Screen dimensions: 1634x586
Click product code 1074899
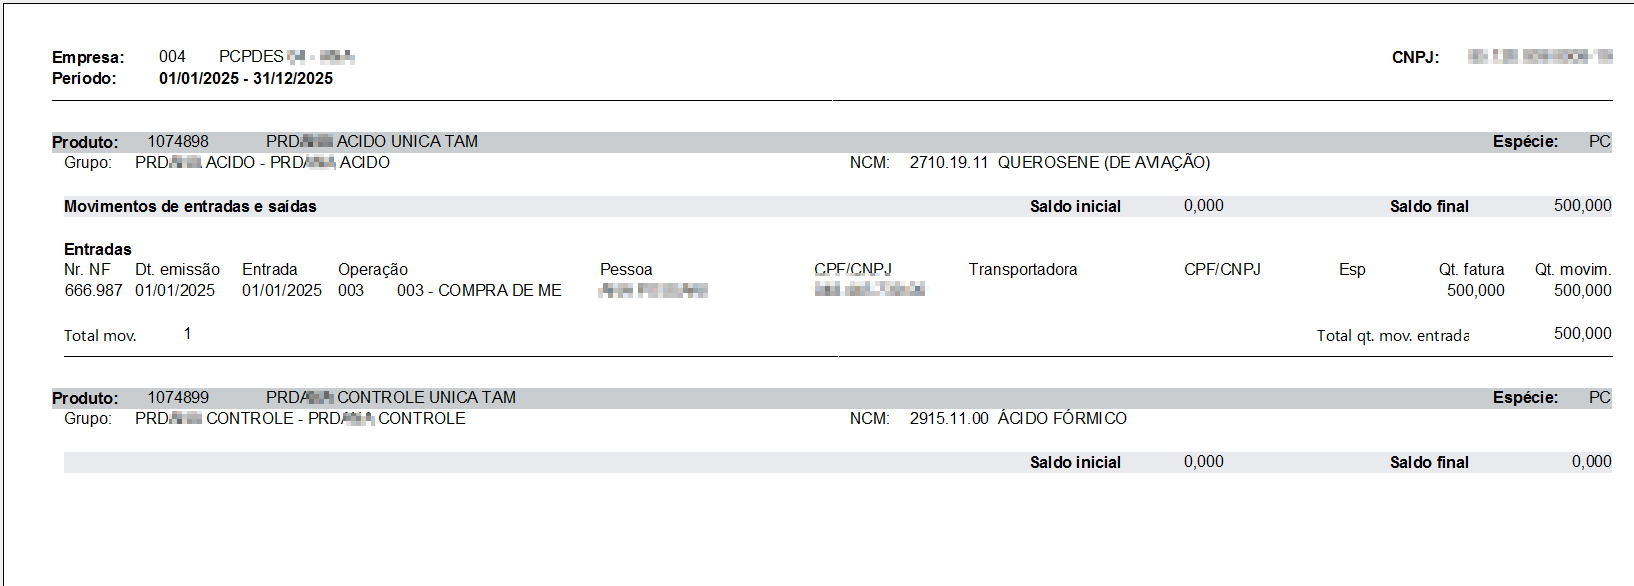178,397
